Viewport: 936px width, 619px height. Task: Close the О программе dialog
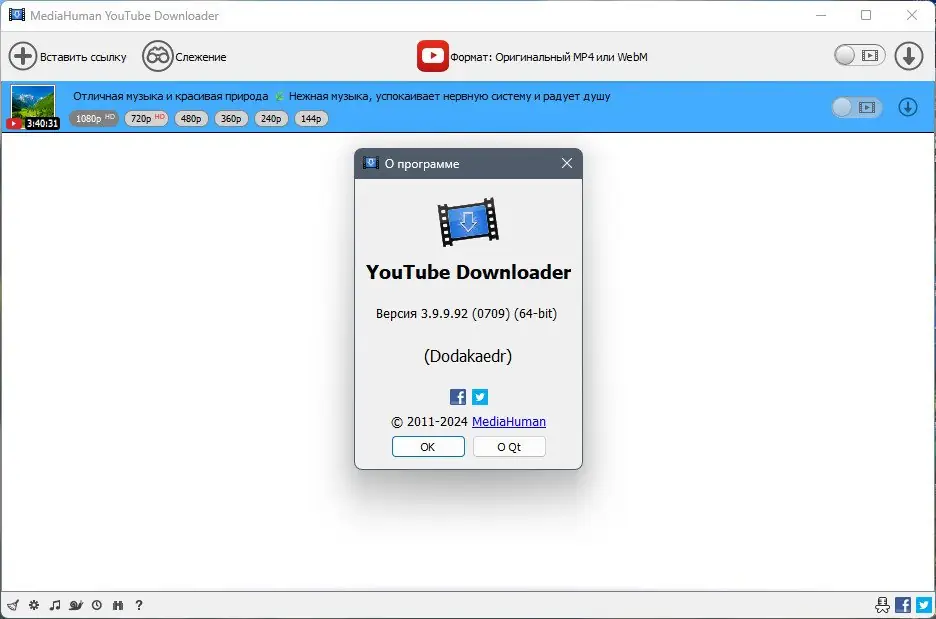(x=567, y=163)
